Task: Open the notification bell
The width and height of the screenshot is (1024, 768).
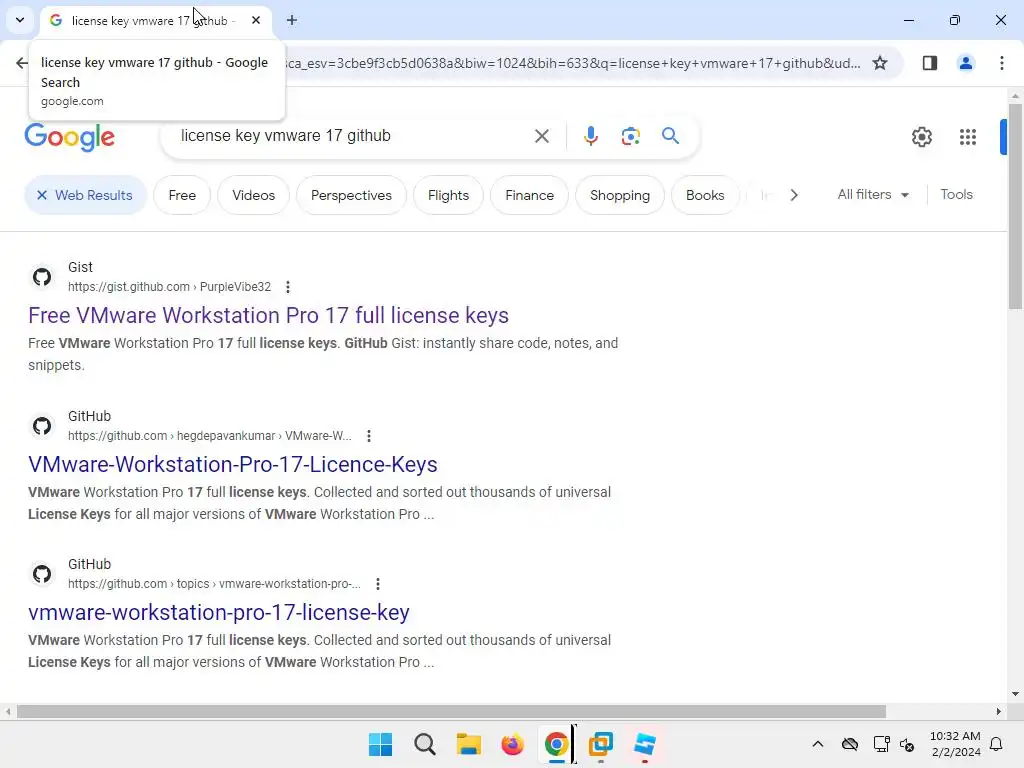Action: pos(996,744)
